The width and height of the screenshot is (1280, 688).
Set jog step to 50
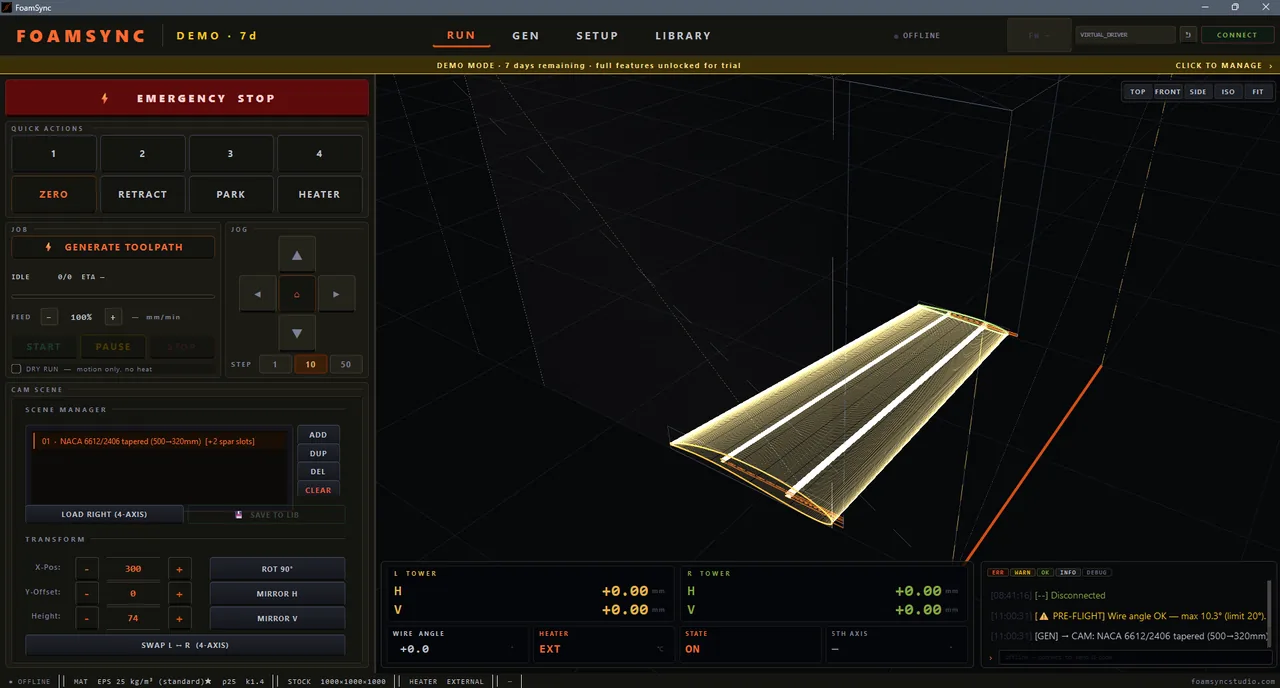tap(346, 365)
